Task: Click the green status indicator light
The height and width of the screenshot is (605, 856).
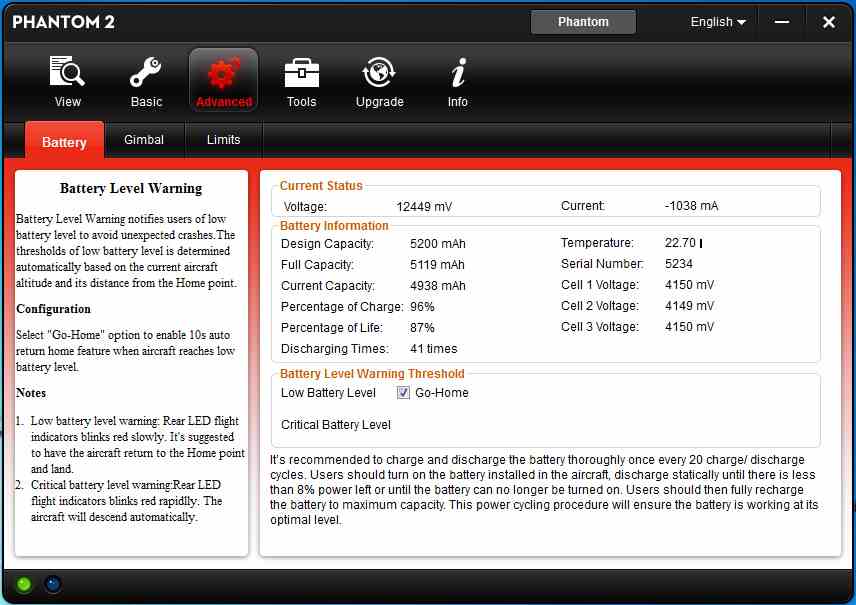Action: point(24,584)
